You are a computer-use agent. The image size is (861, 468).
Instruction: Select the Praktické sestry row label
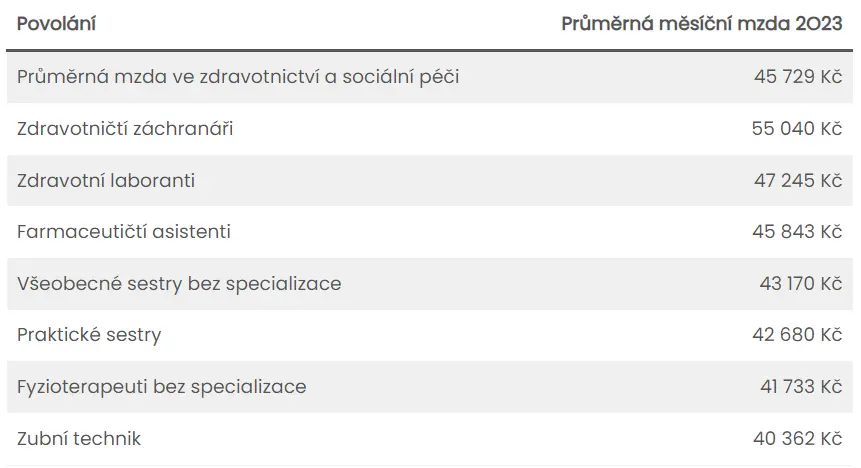[89, 335]
